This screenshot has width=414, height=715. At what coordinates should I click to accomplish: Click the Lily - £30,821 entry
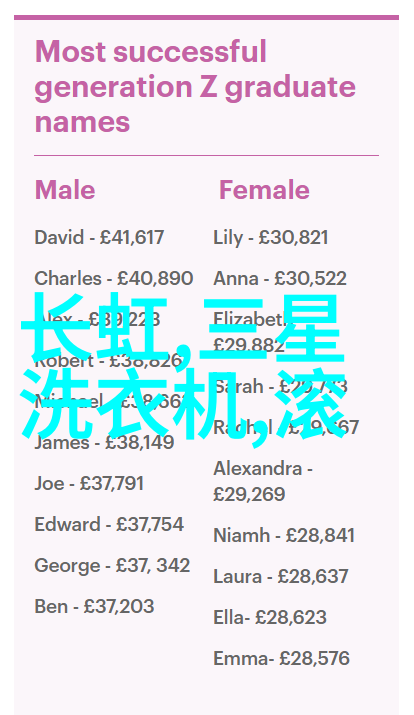click(x=270, y=238)
